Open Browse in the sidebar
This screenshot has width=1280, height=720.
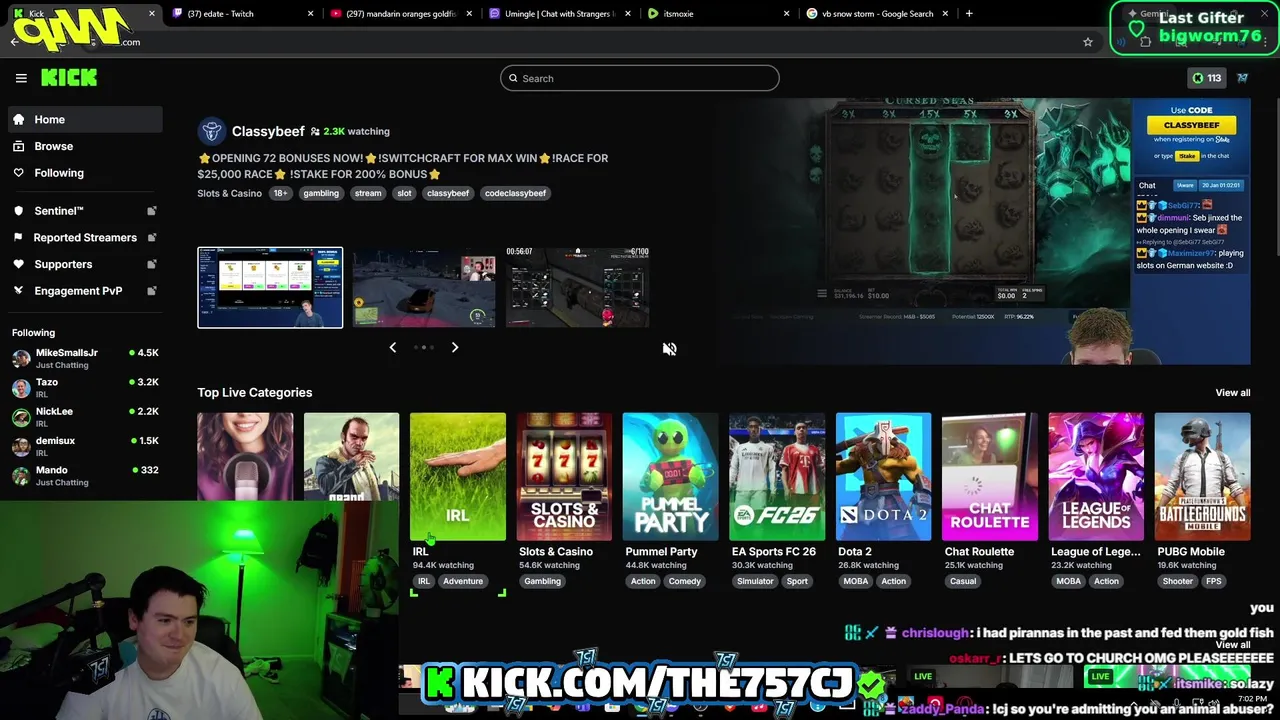(85, 146)
